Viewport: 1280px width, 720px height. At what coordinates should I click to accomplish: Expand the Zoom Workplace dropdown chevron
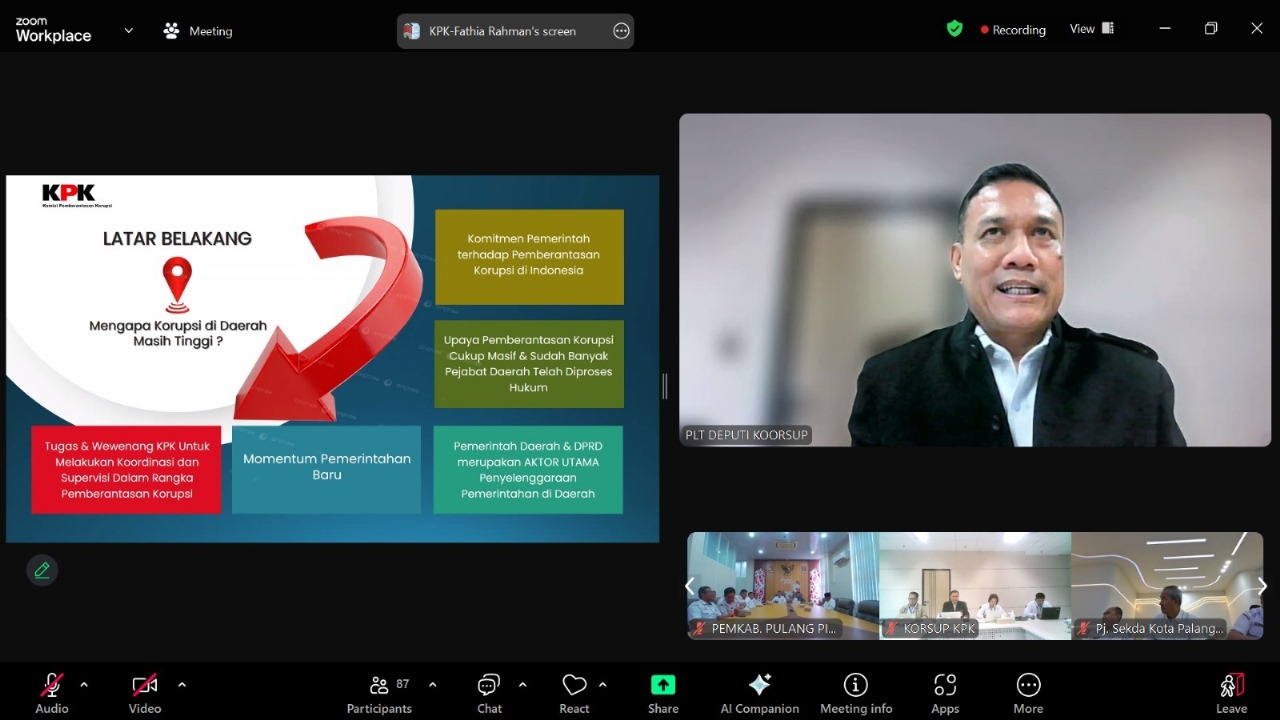(x=128, y=30)
